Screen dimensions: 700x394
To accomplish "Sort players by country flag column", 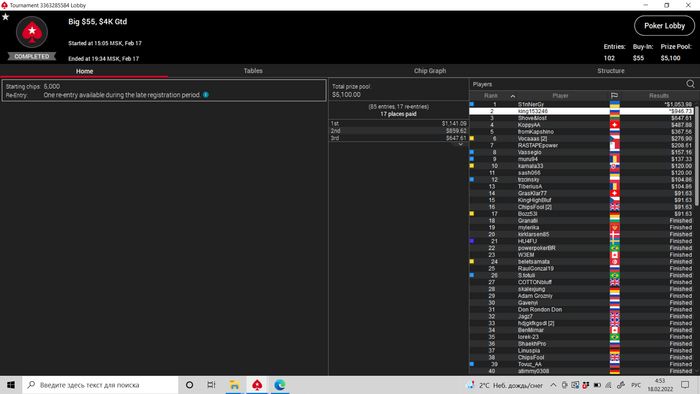I will click(614, 95).
